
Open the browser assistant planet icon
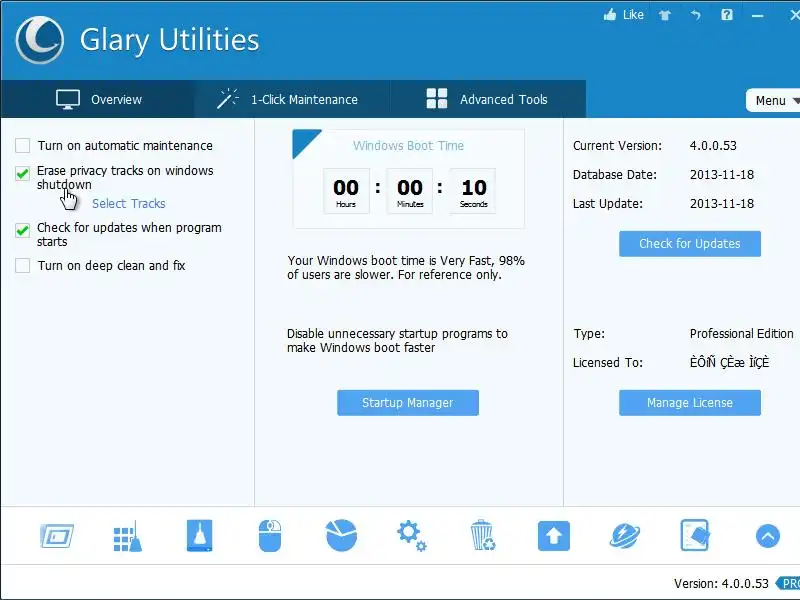625,536
